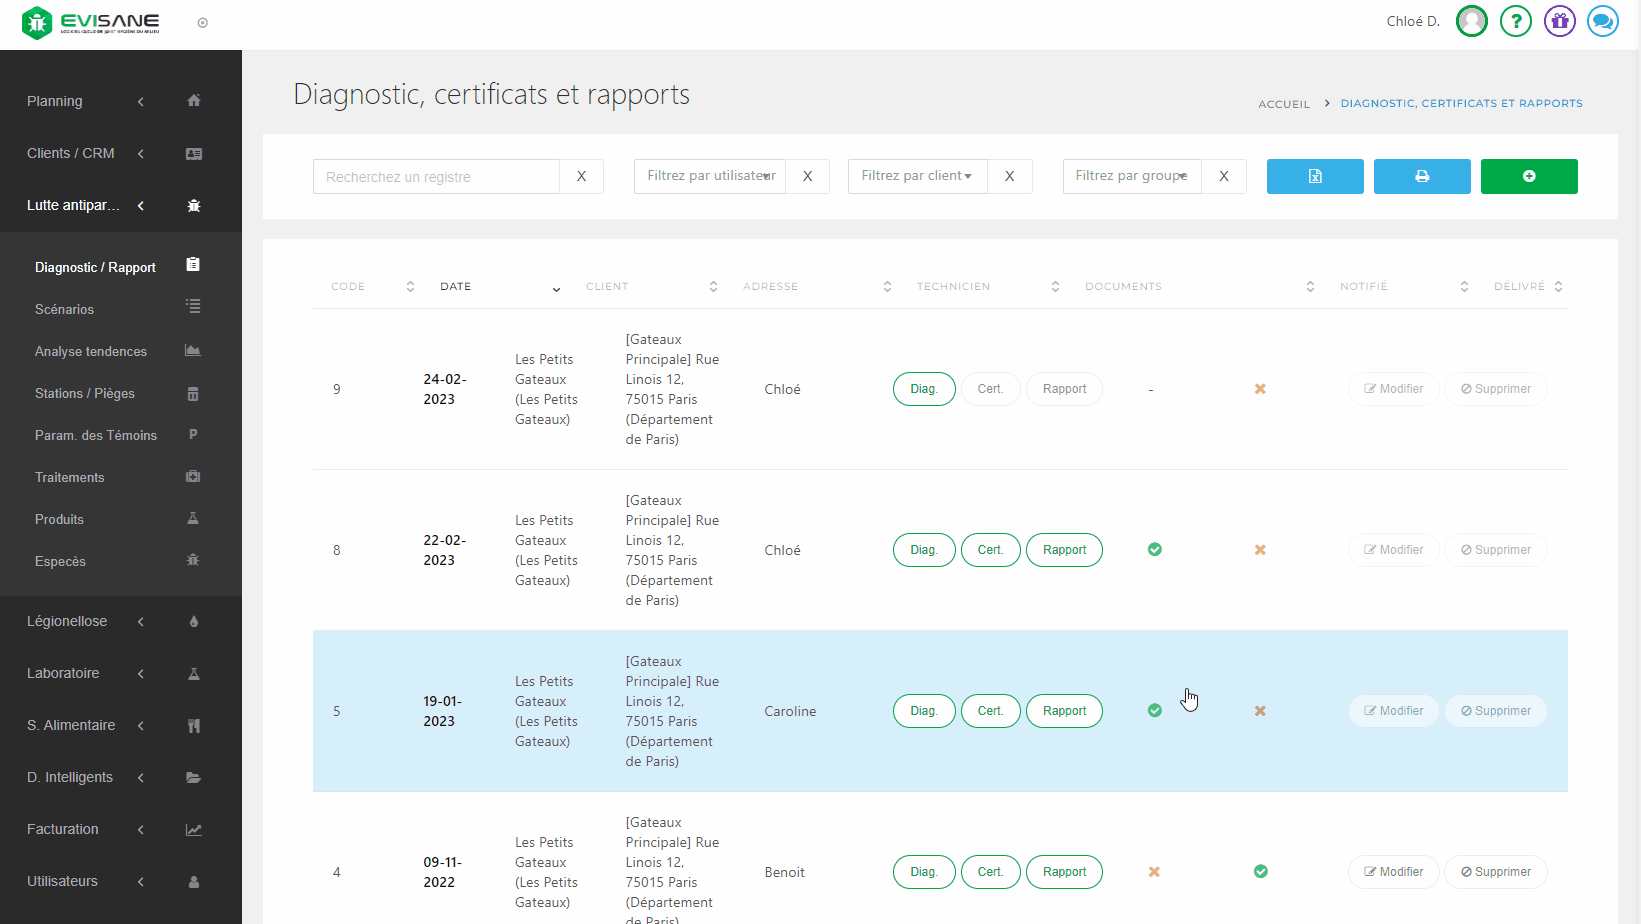The height and width of the screenshot is (924, 1641).
Task: Open Stations / Pièges menu item
Action: point(85,393)
